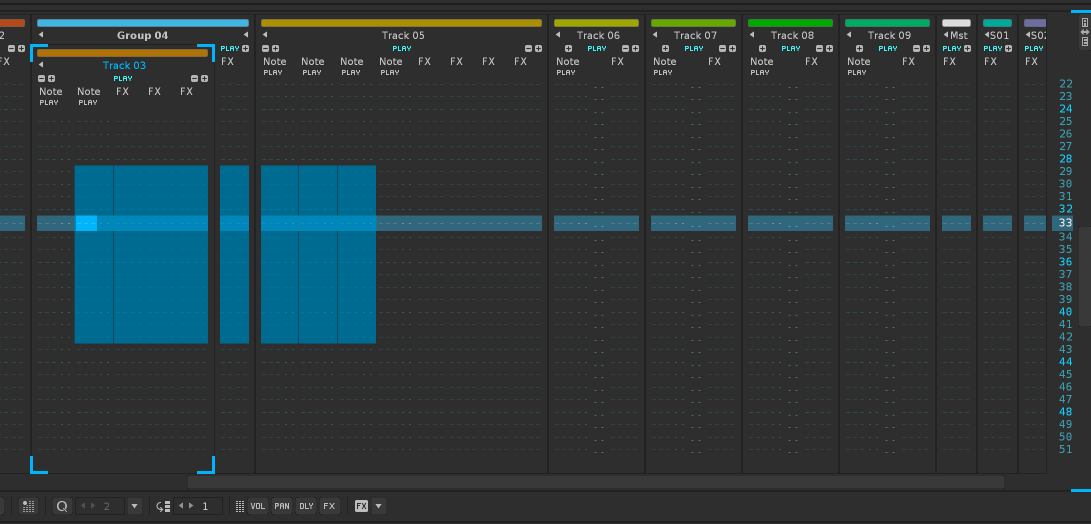This screenshot has width=1091, height=524.
Task: Open the quantize value dropdown
Action: coord(135,506)
